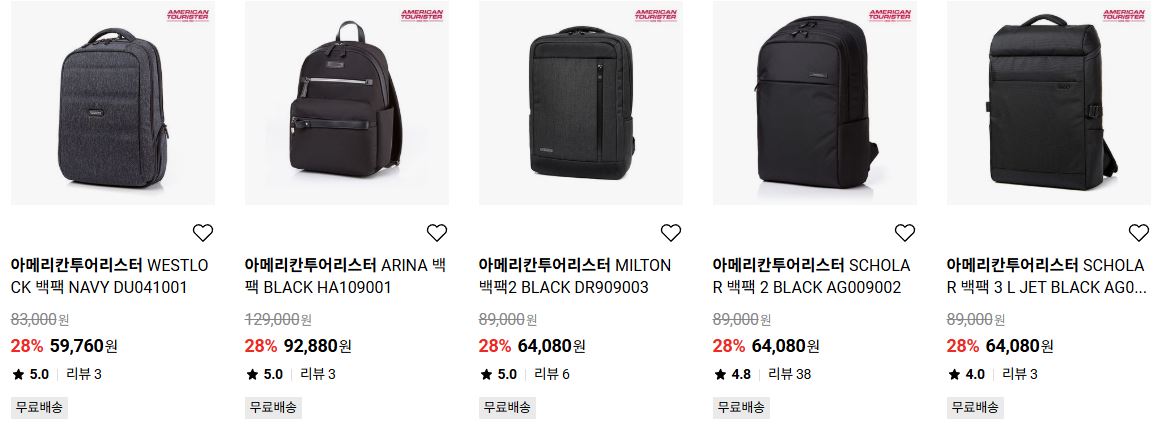Like the SCHOLAR 3 L JET BLACK backpack

1138,233
